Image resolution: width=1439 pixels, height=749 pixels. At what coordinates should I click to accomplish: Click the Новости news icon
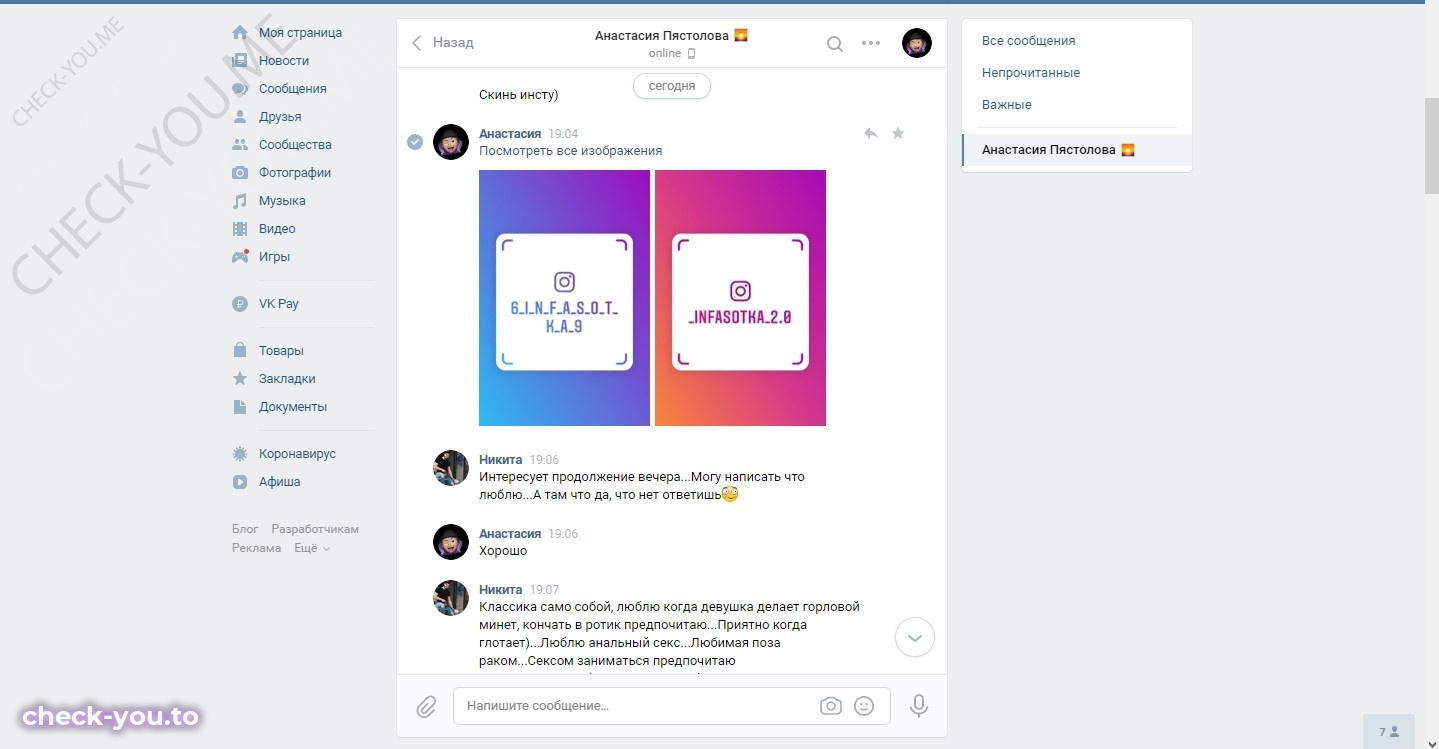[240, 61]
